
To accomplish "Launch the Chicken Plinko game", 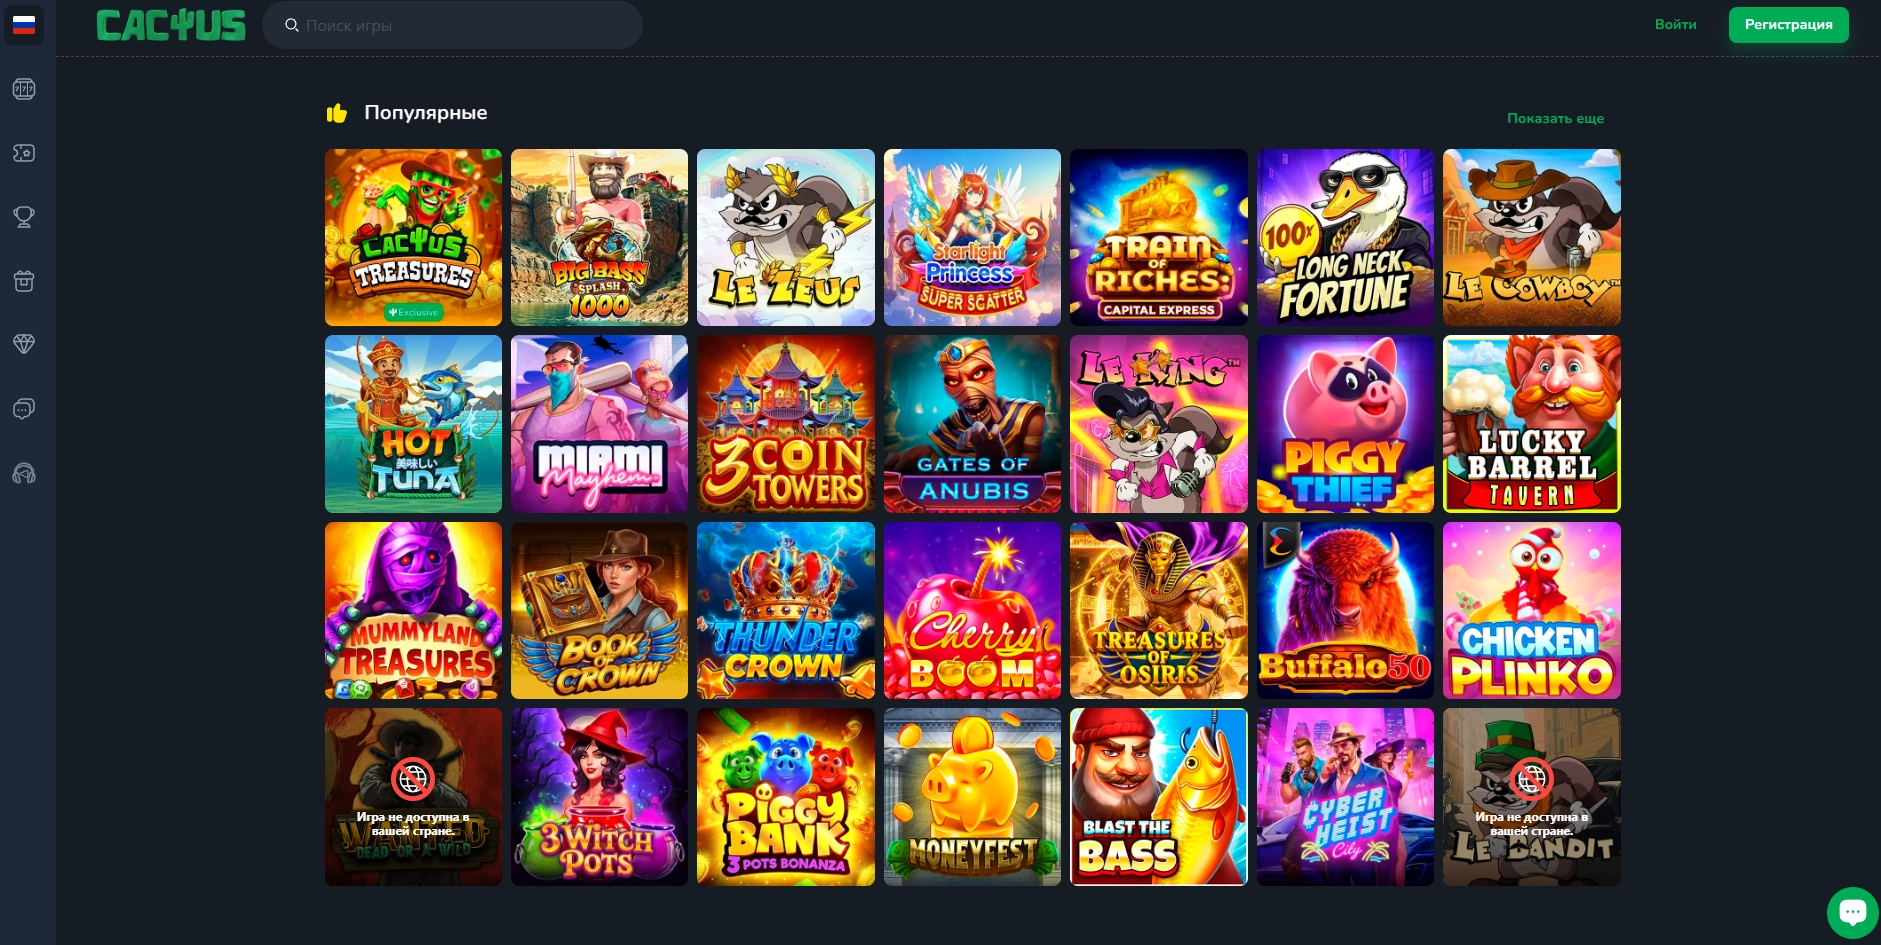I will (x=1531, y=610).
